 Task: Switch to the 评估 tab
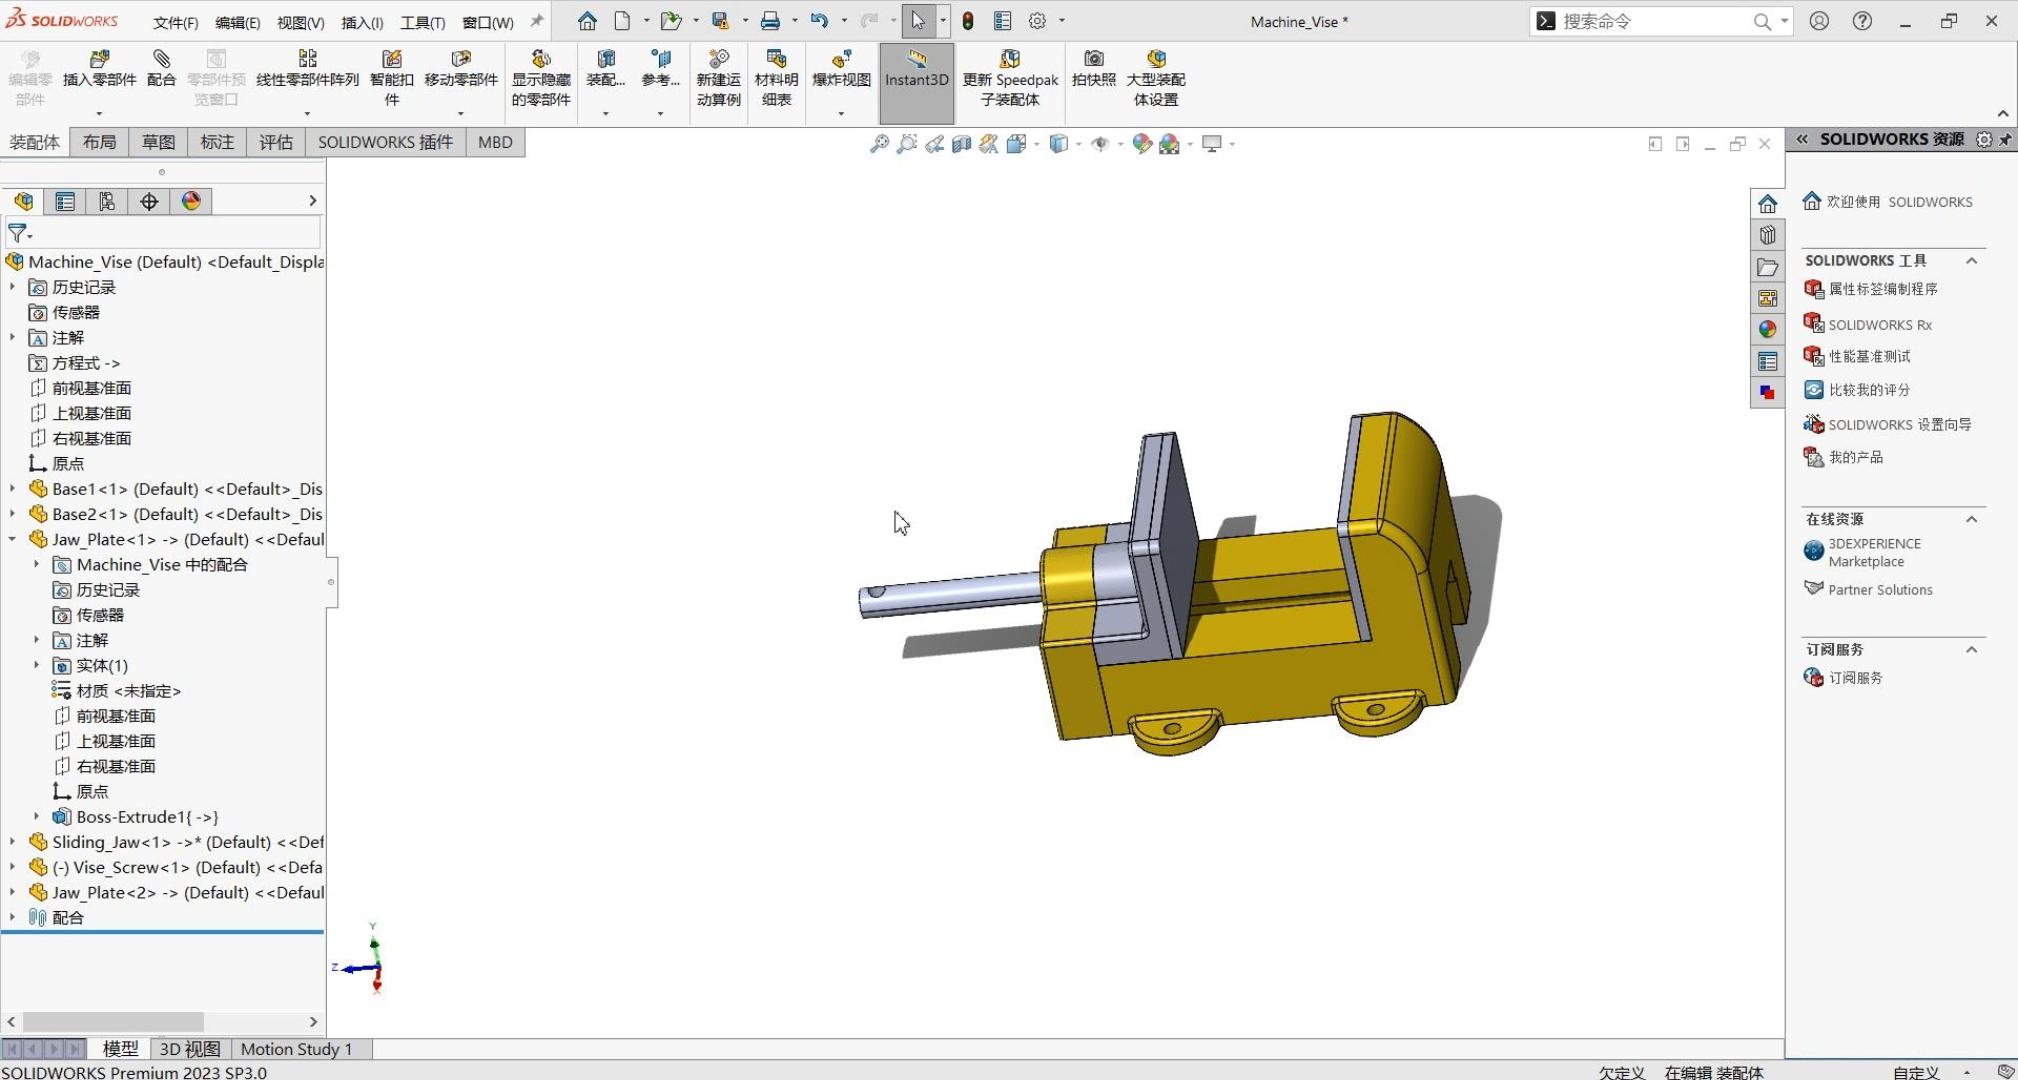click(x=276, y=143)
